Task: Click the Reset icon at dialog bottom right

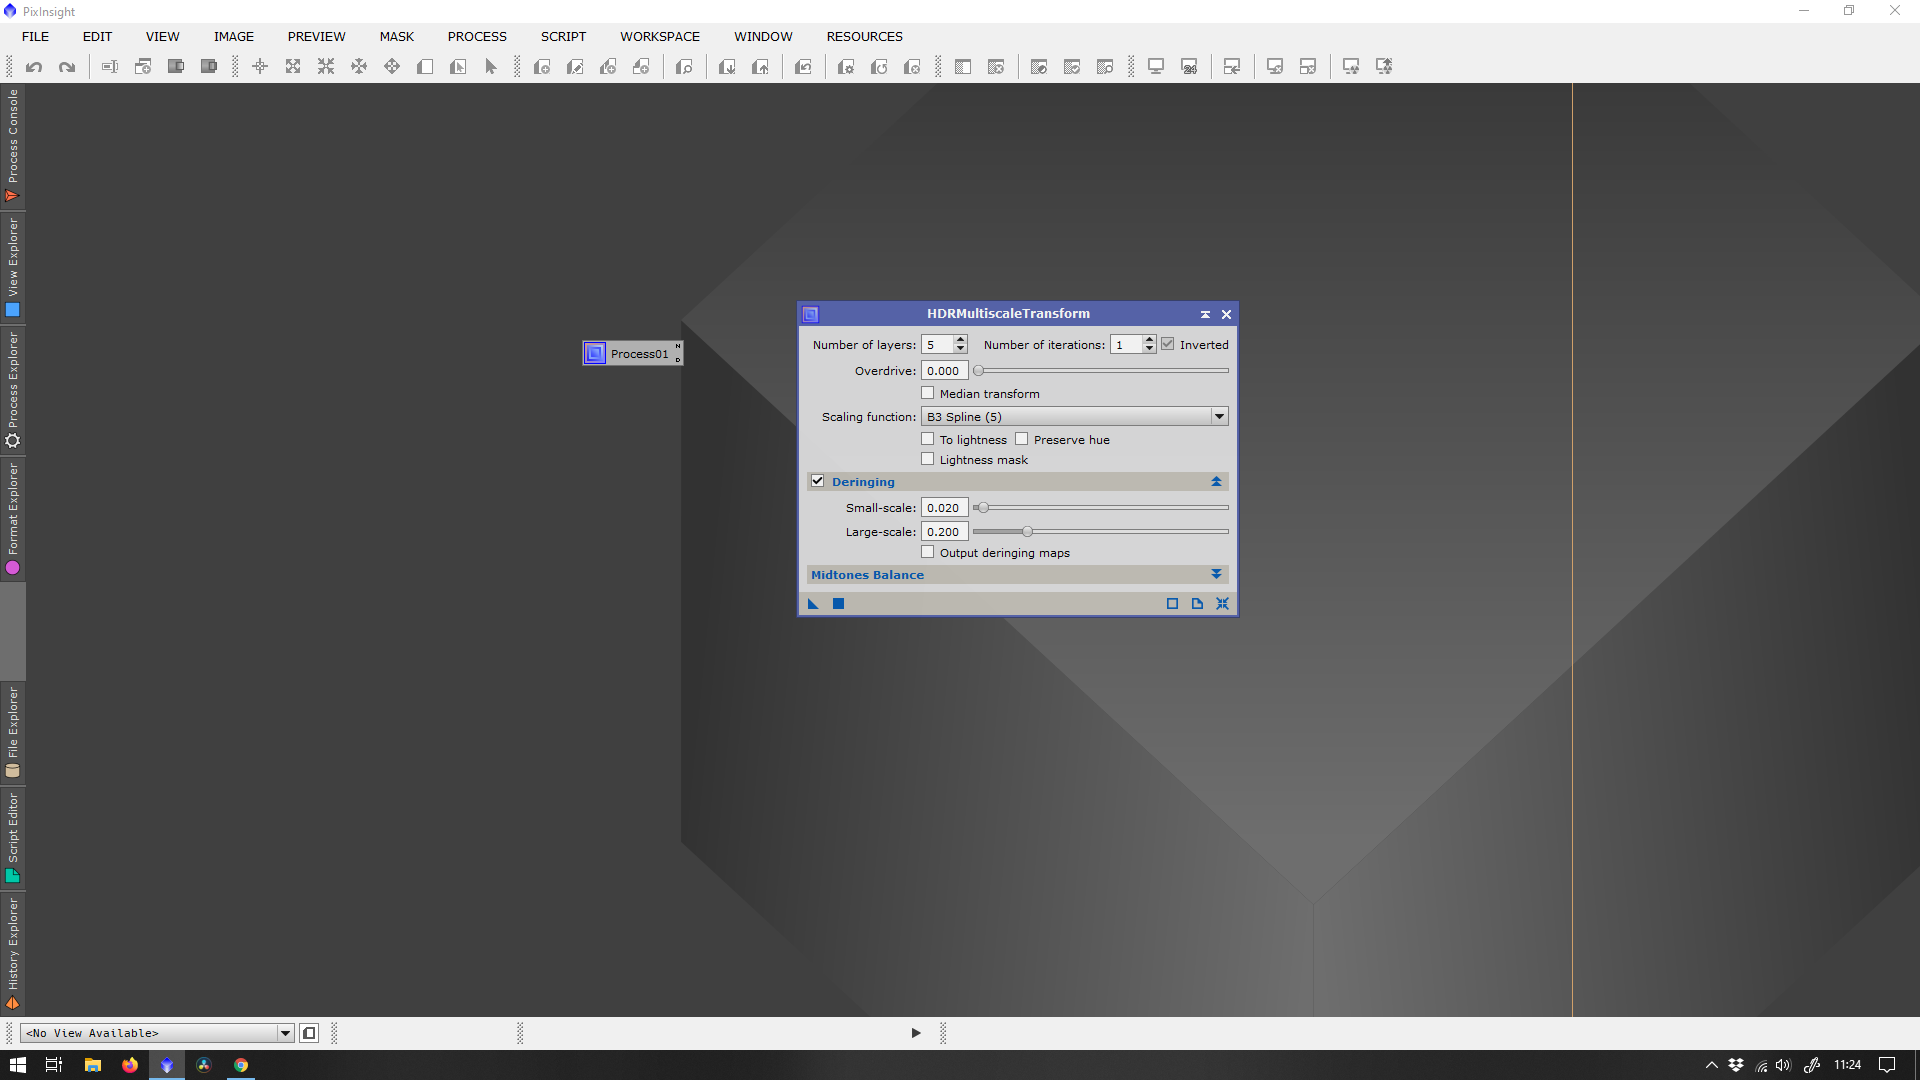Action: click(1222, 604)
